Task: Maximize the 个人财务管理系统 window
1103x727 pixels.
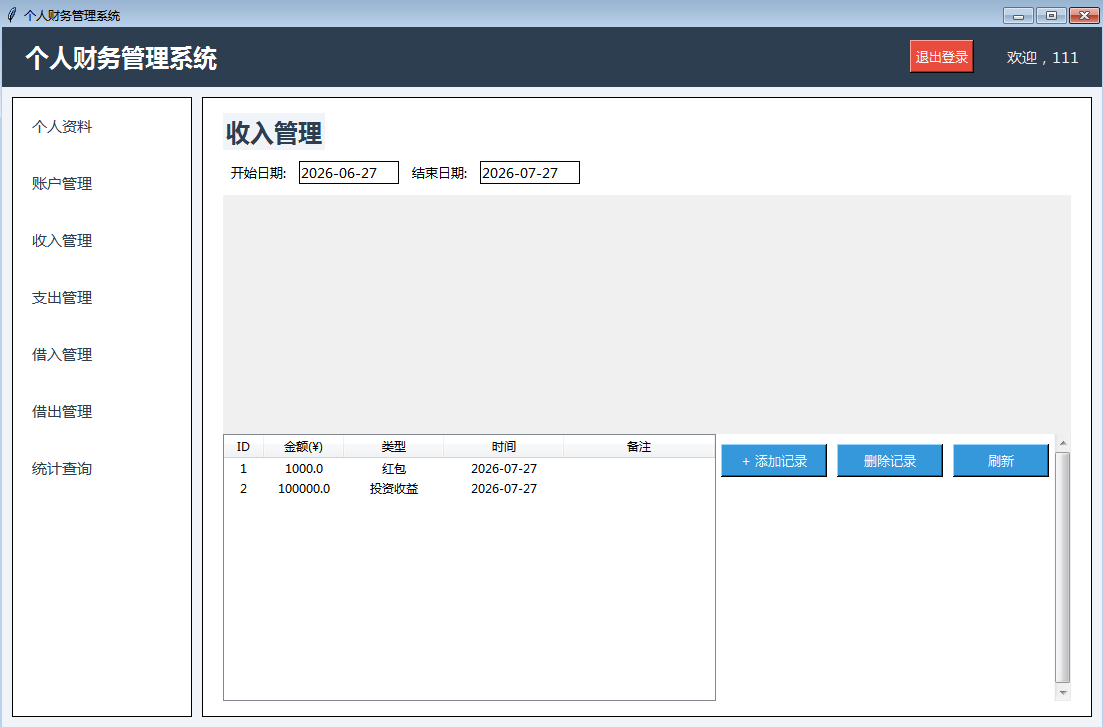Action: point(1051,15)
